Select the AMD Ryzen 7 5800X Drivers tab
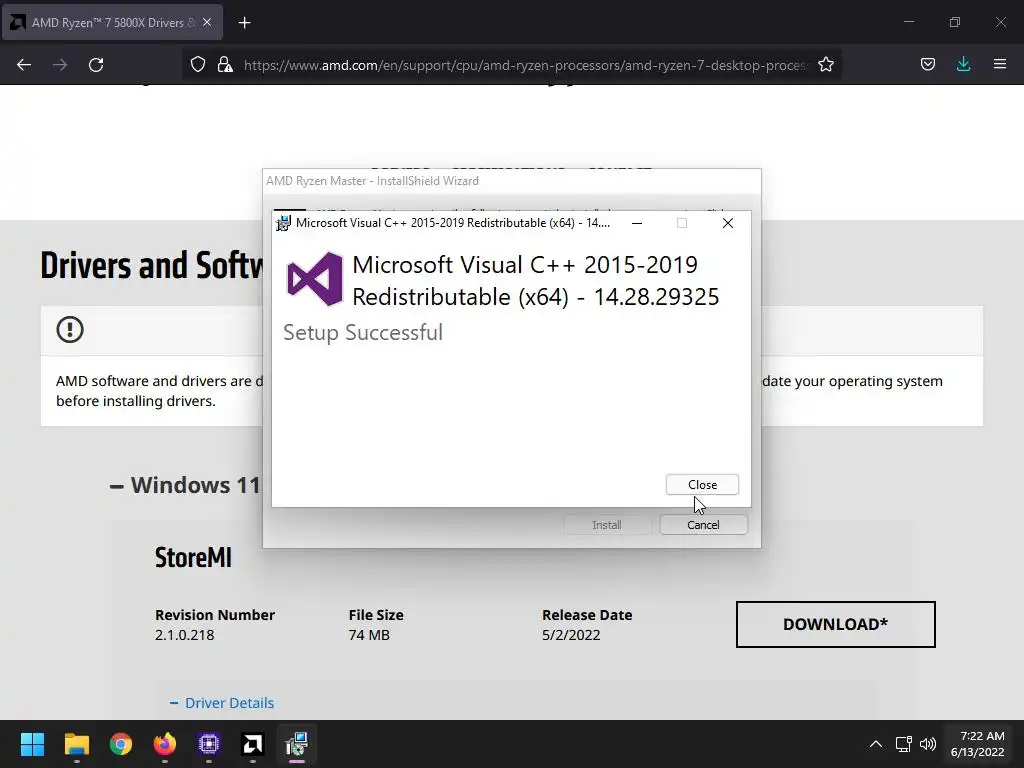Screen dimensions: 1024x768 [112, 22]
